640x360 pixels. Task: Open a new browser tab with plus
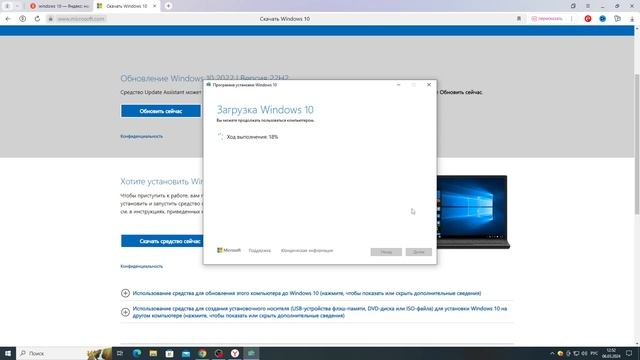coord(168,6)
